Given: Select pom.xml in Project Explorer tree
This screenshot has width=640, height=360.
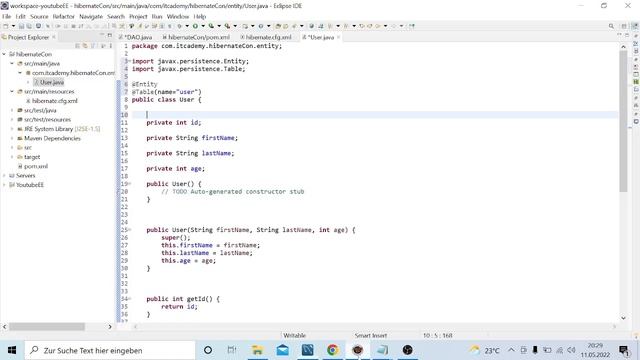Looking at the screenshot, I should (x=36, y=166).
